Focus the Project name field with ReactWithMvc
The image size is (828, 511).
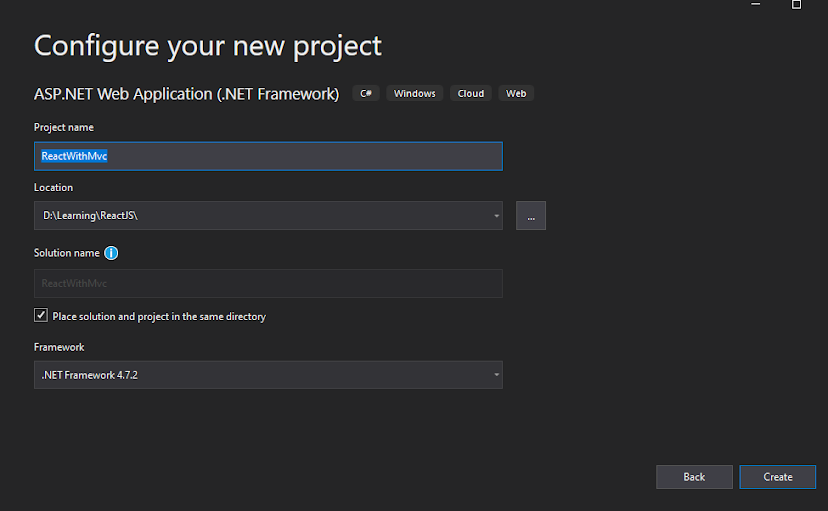268,156
